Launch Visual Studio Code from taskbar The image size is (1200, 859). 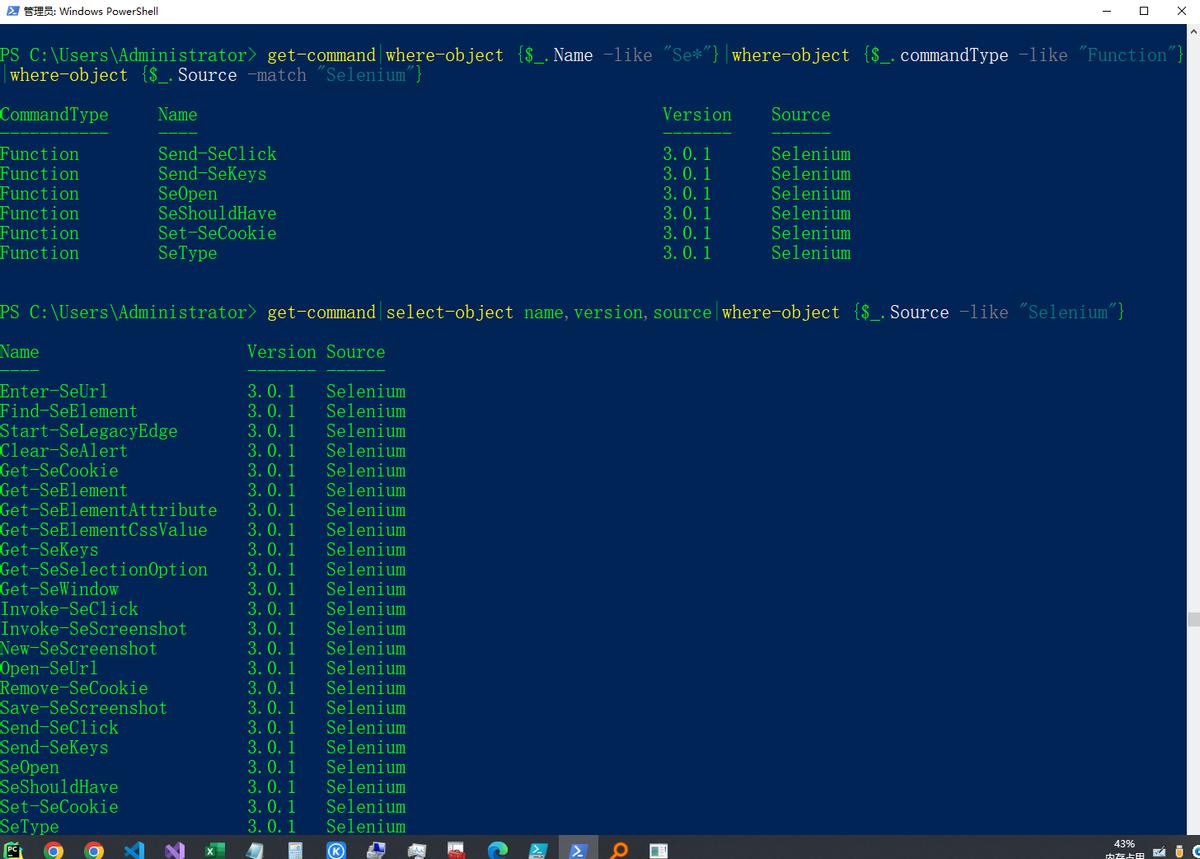(x=134, y=850)
